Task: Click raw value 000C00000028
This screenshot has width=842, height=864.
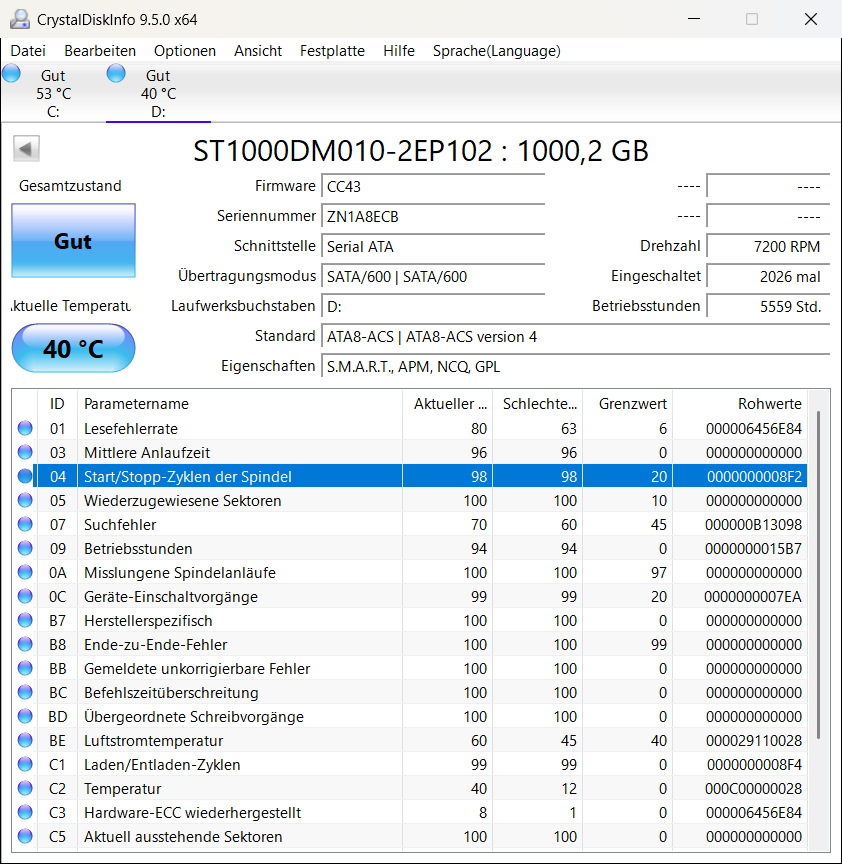Action: pyautogui.click(x=753, y=789)
